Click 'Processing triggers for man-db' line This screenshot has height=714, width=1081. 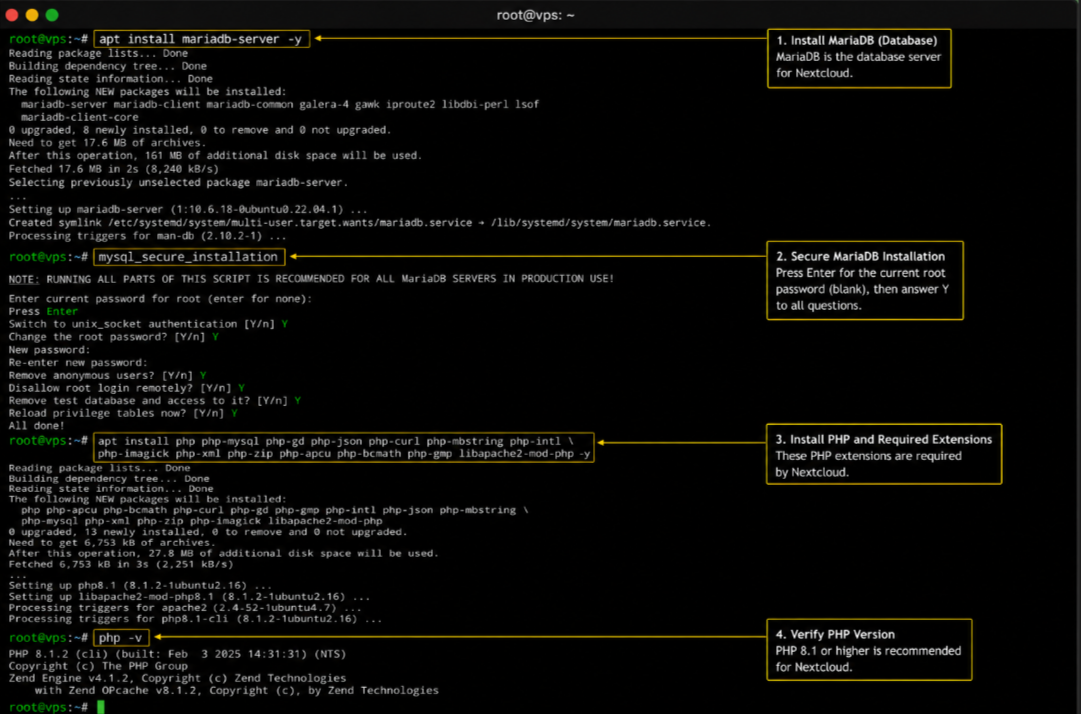point(147,236)
